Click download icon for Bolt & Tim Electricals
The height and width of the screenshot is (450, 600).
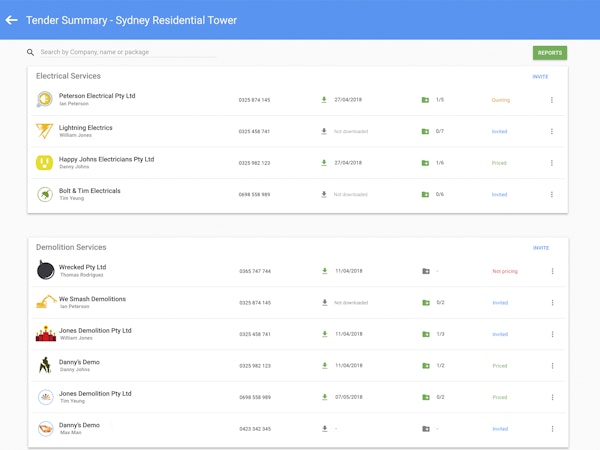point(324,194)
